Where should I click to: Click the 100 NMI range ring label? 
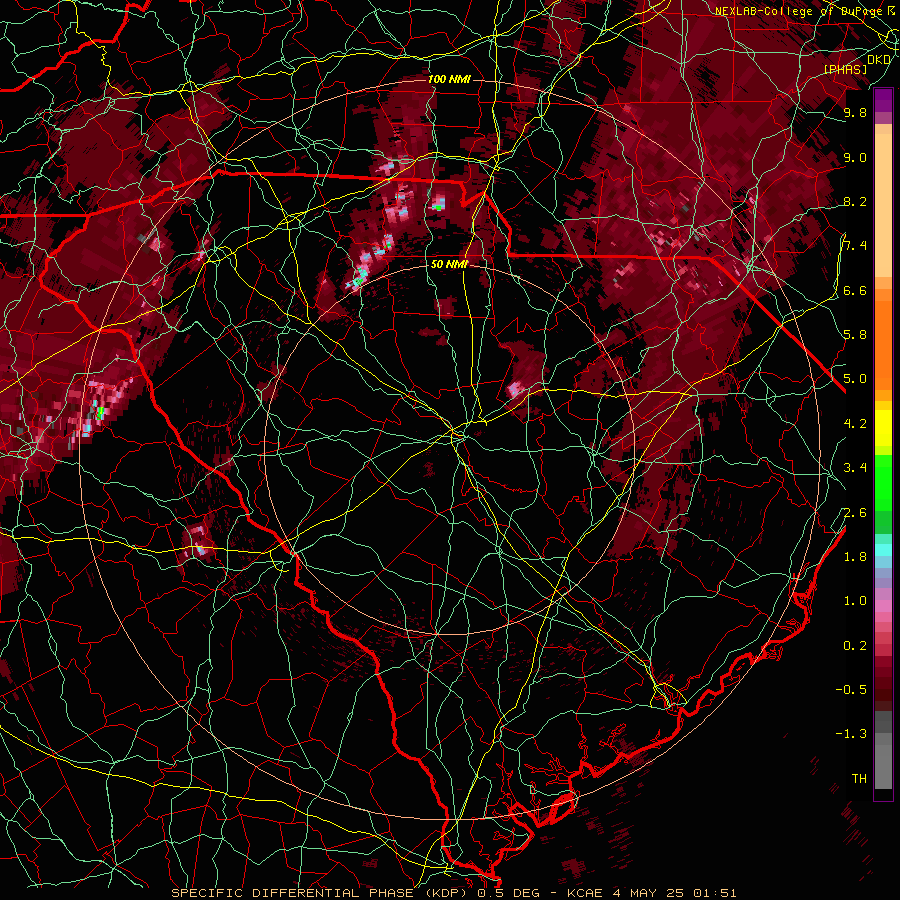point(449,79)
